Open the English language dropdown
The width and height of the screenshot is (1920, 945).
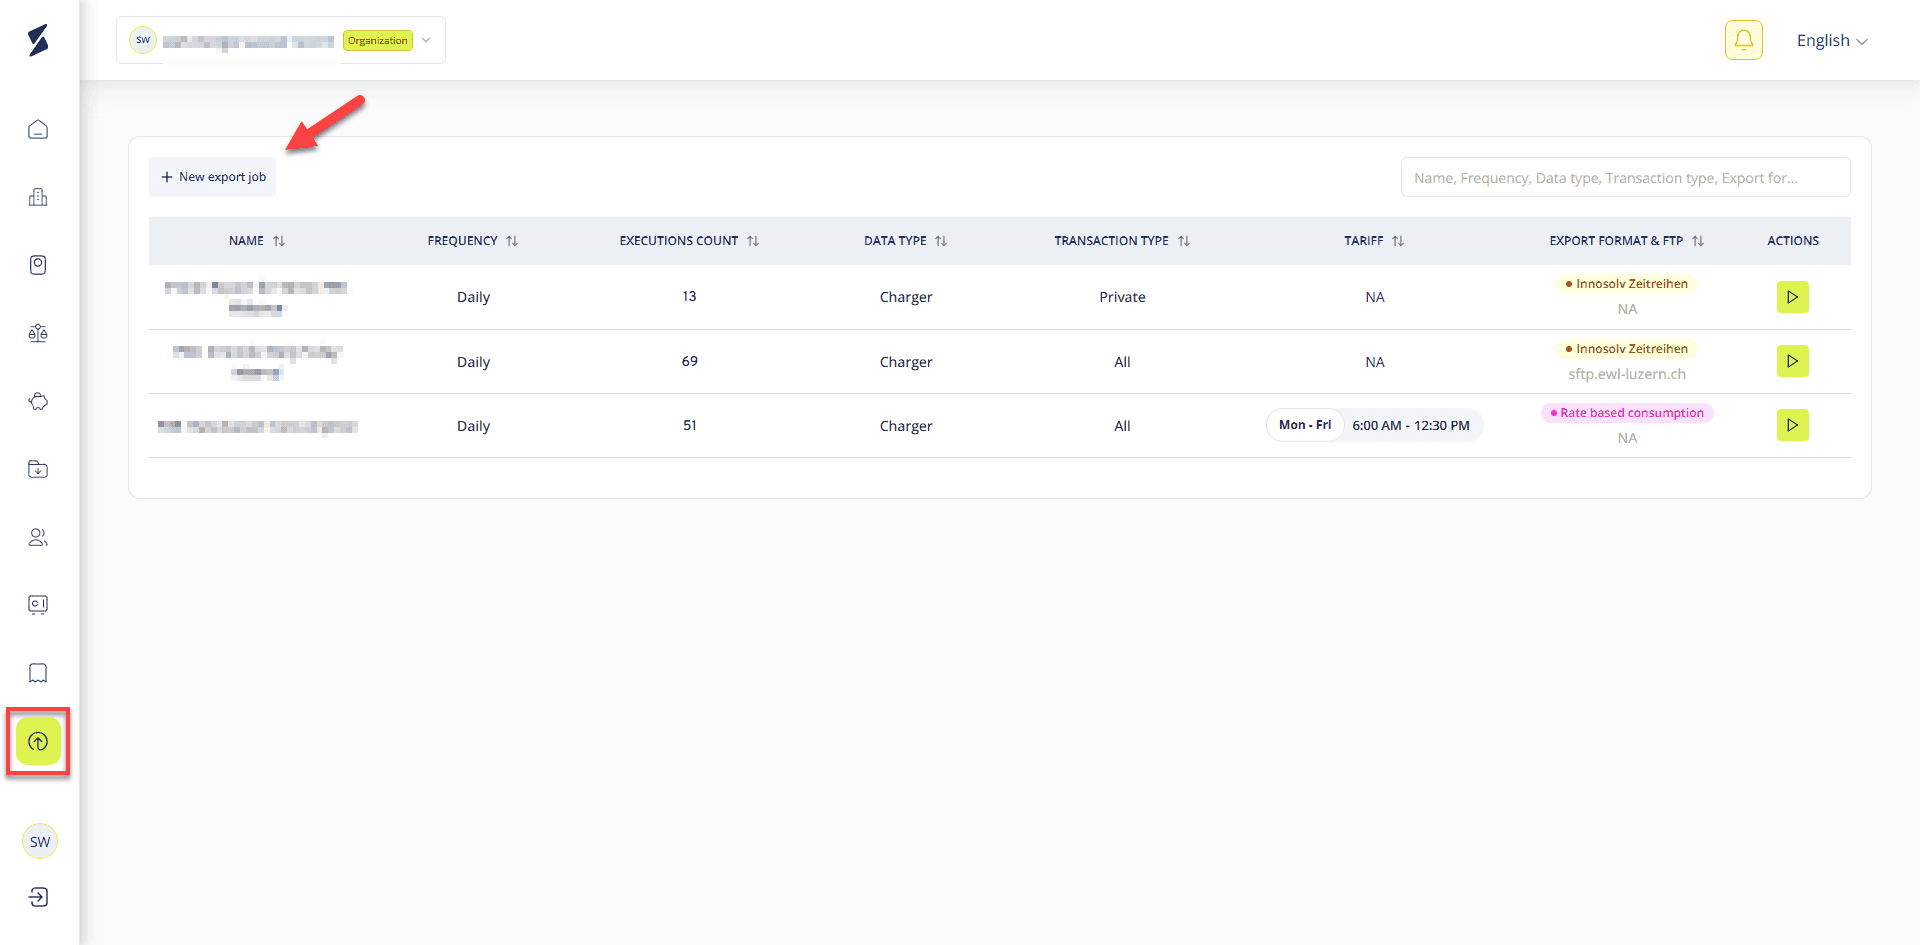click(x=1831, y=41)
